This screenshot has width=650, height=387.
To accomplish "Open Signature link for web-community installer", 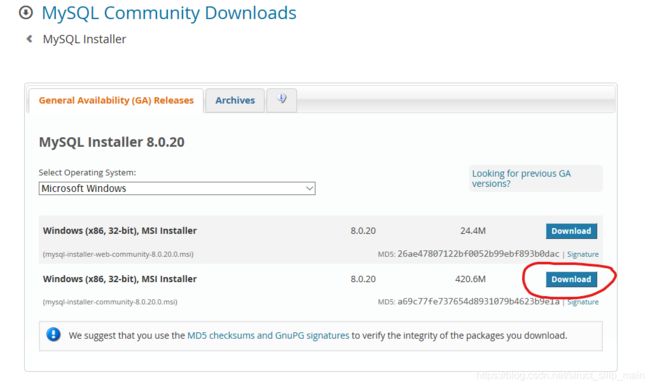I will [x=583, y=254].
